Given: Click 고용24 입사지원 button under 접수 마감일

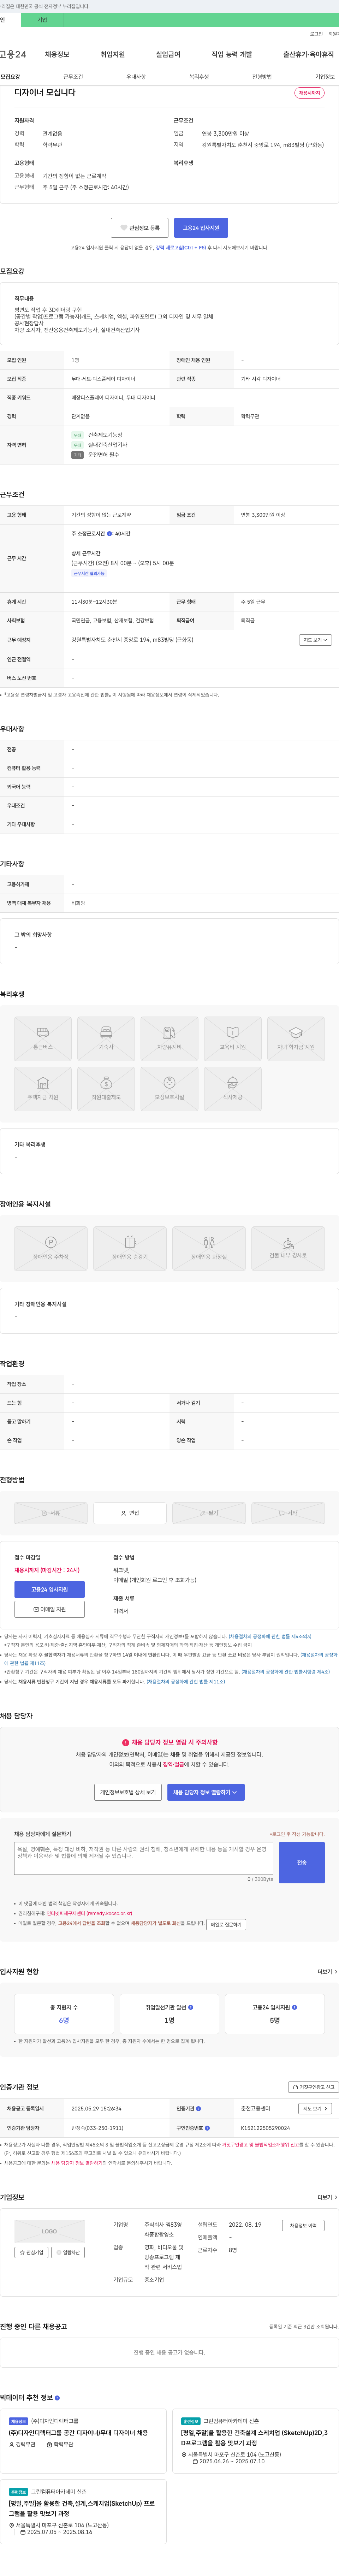Looking at the screenshot, I should point(49,1590).
